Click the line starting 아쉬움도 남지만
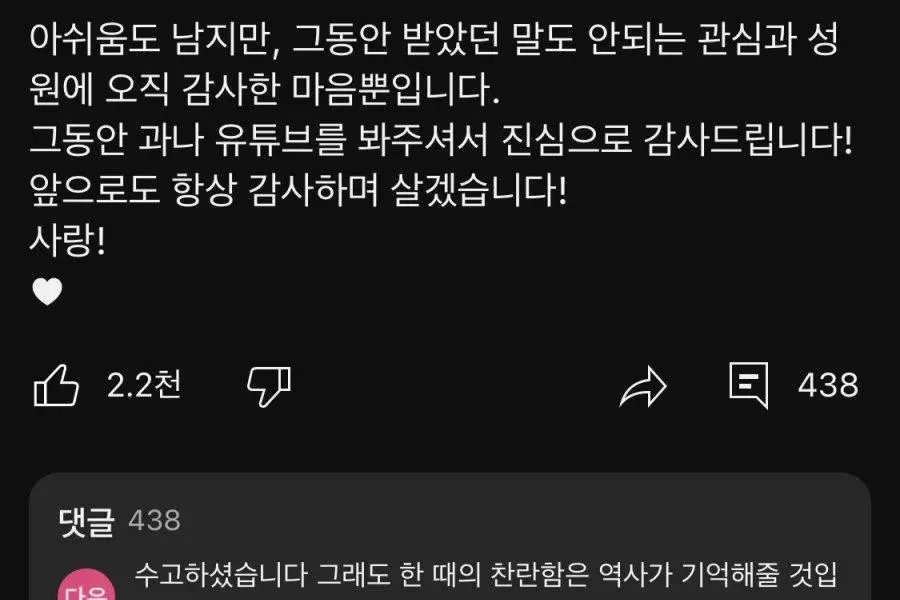 tap(435, 39)
